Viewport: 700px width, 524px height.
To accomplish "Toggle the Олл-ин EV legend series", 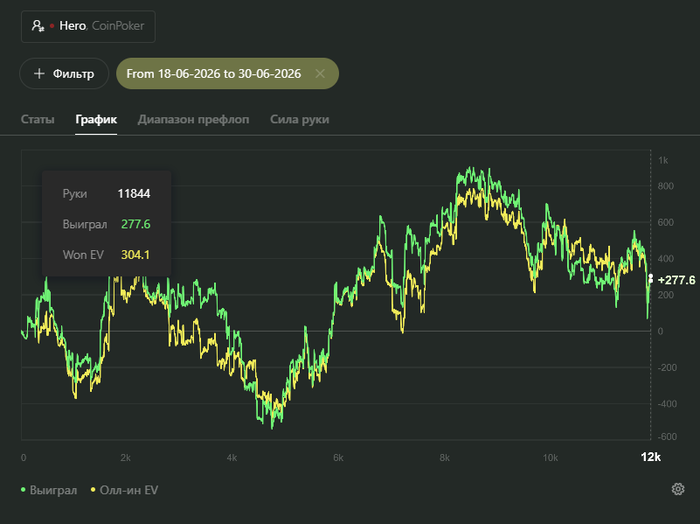I will click(x=124, y=490).
